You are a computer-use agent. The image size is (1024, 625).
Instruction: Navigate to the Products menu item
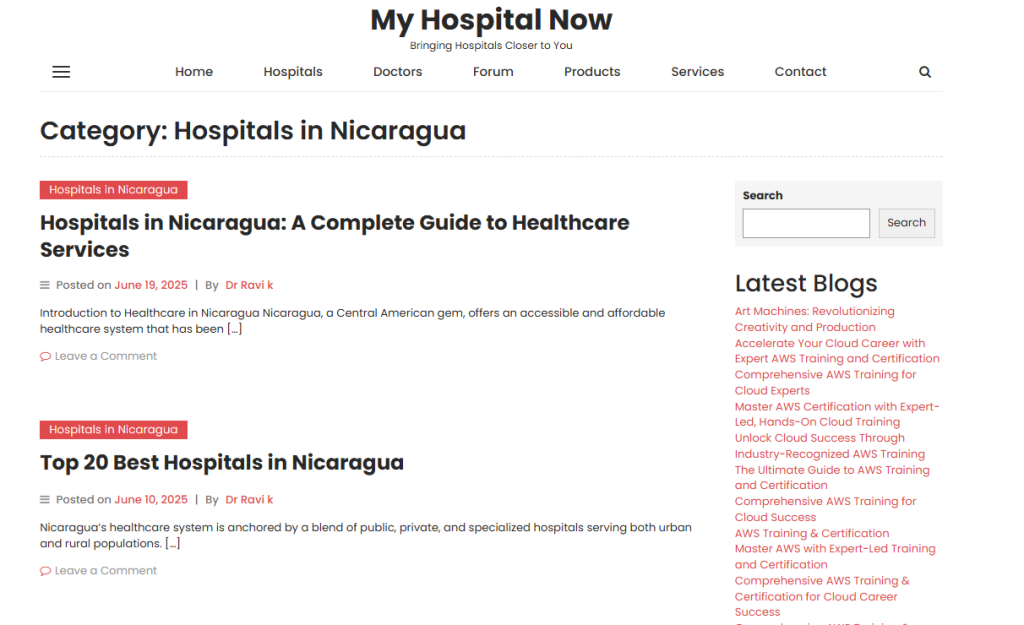pyautogui.click(x=592, y=72)
